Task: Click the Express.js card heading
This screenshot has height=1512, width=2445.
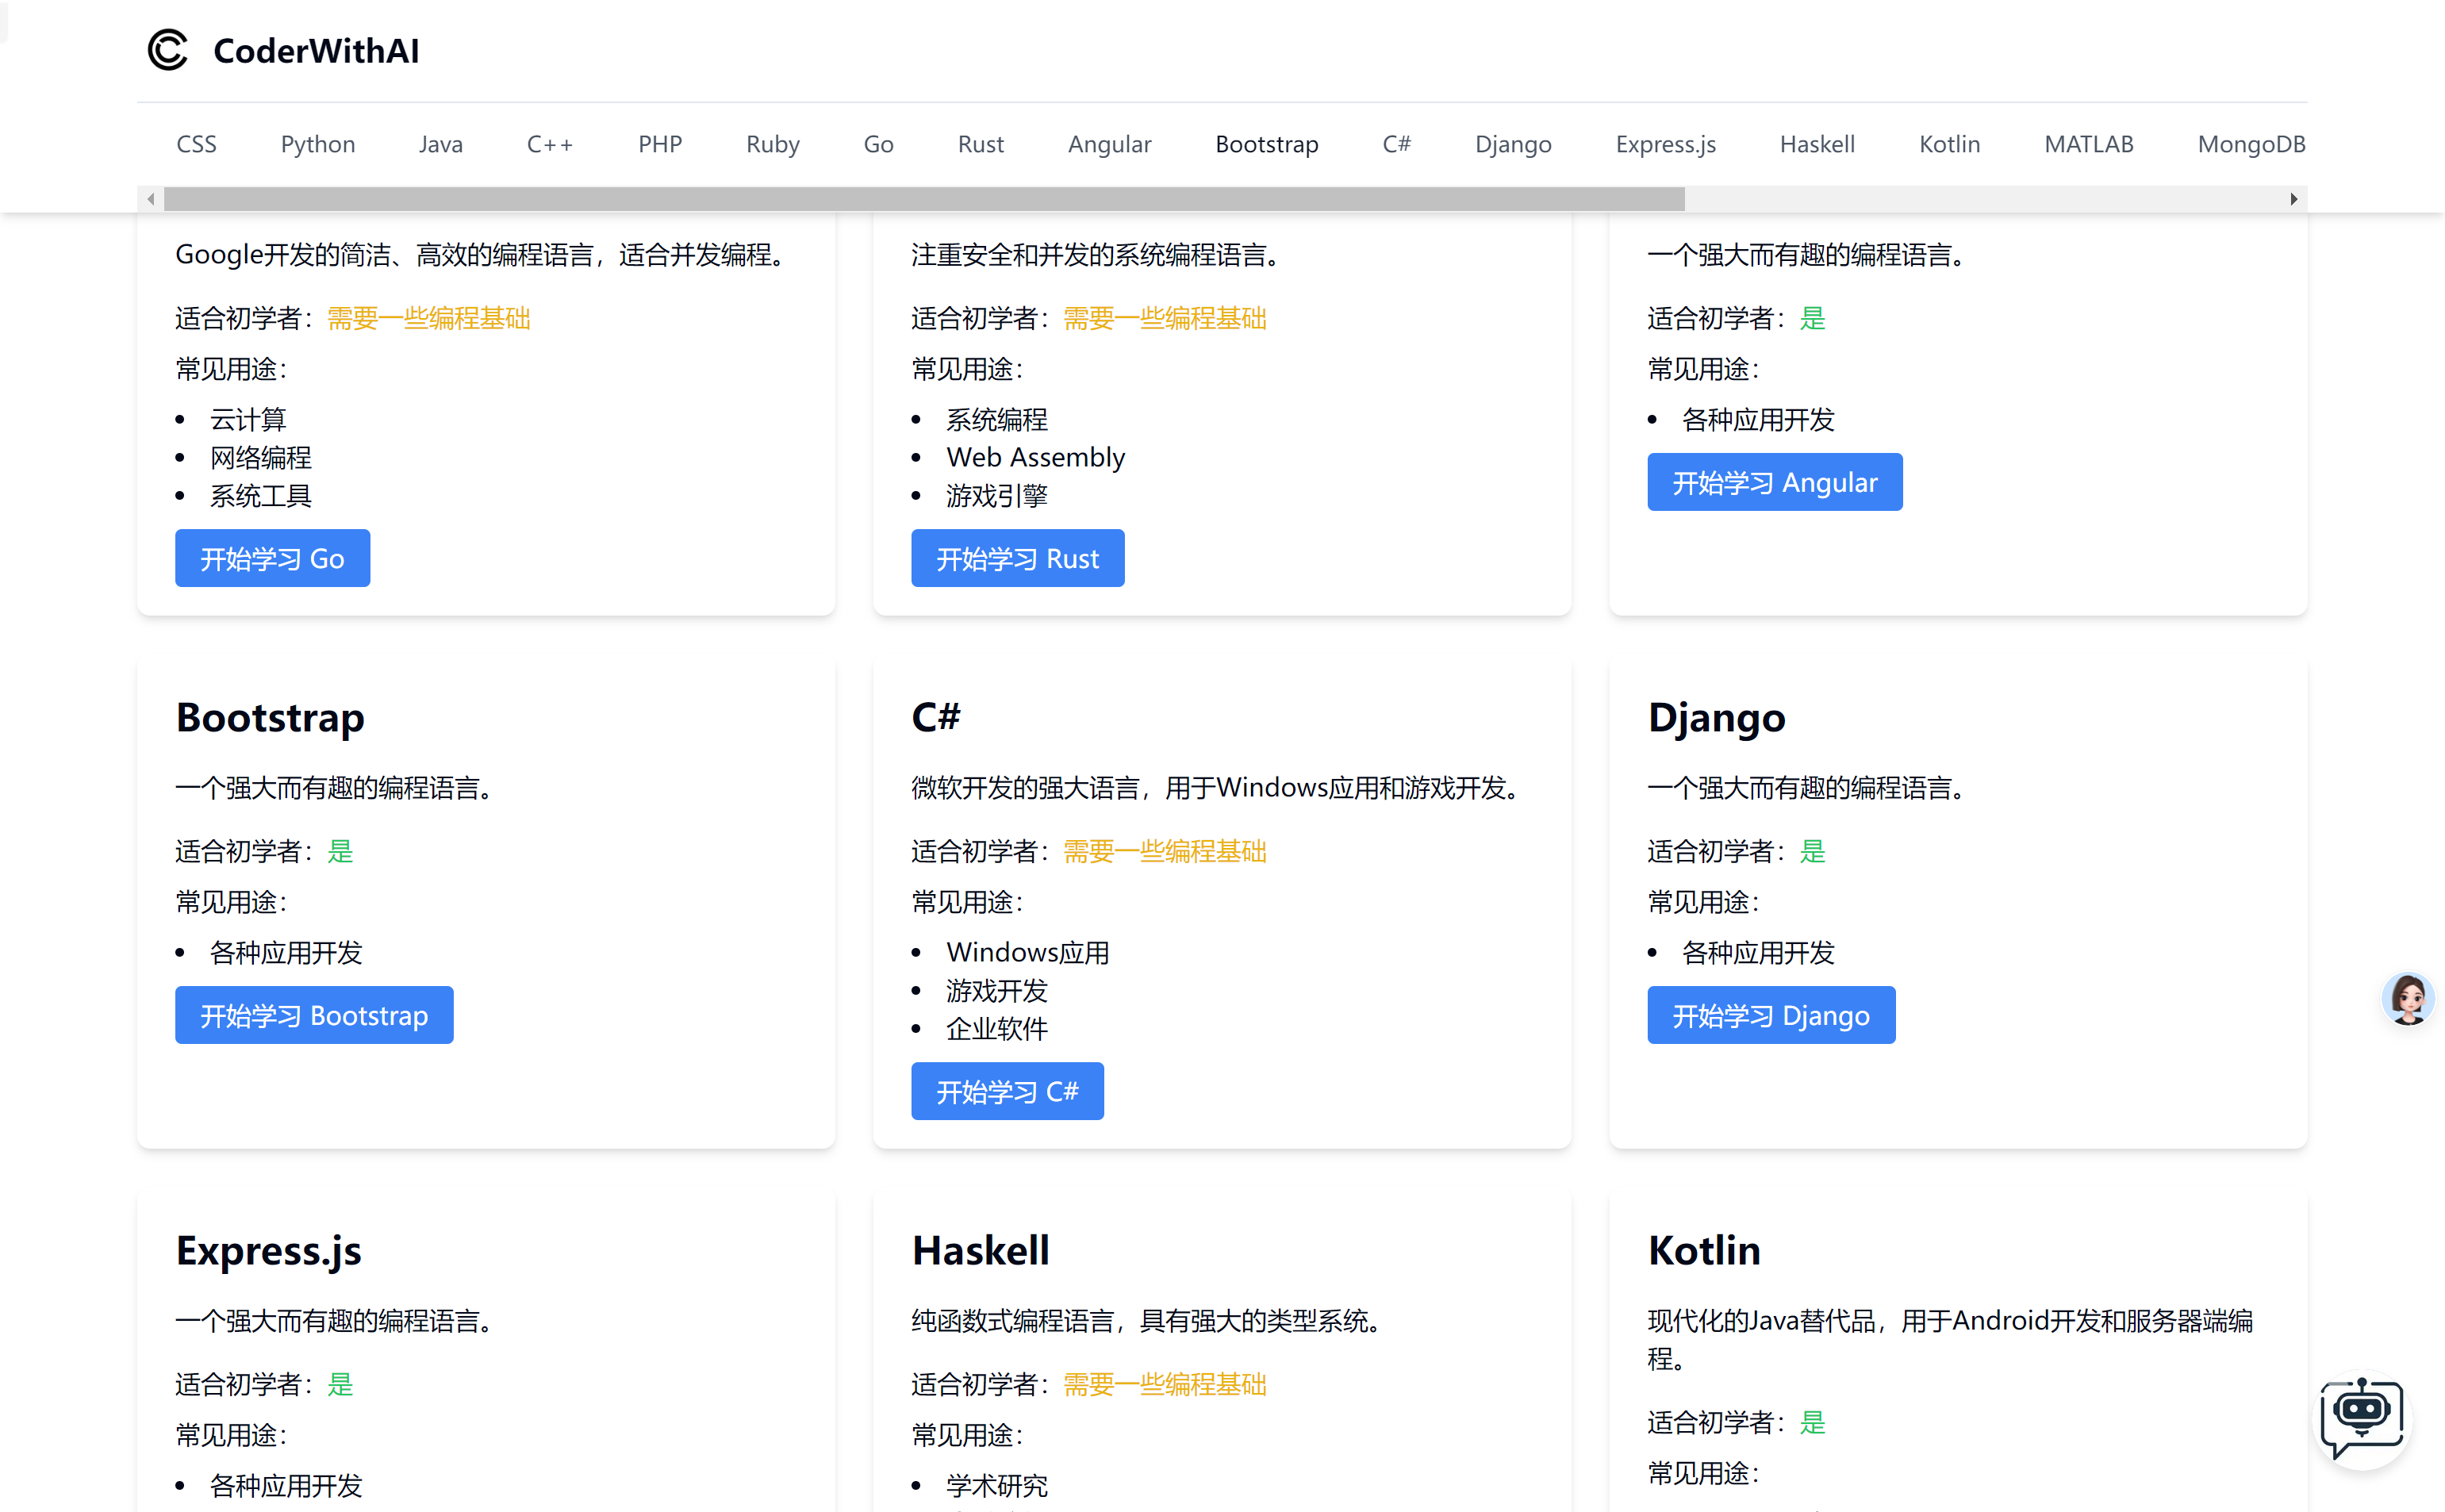Action: [268, 1251]
